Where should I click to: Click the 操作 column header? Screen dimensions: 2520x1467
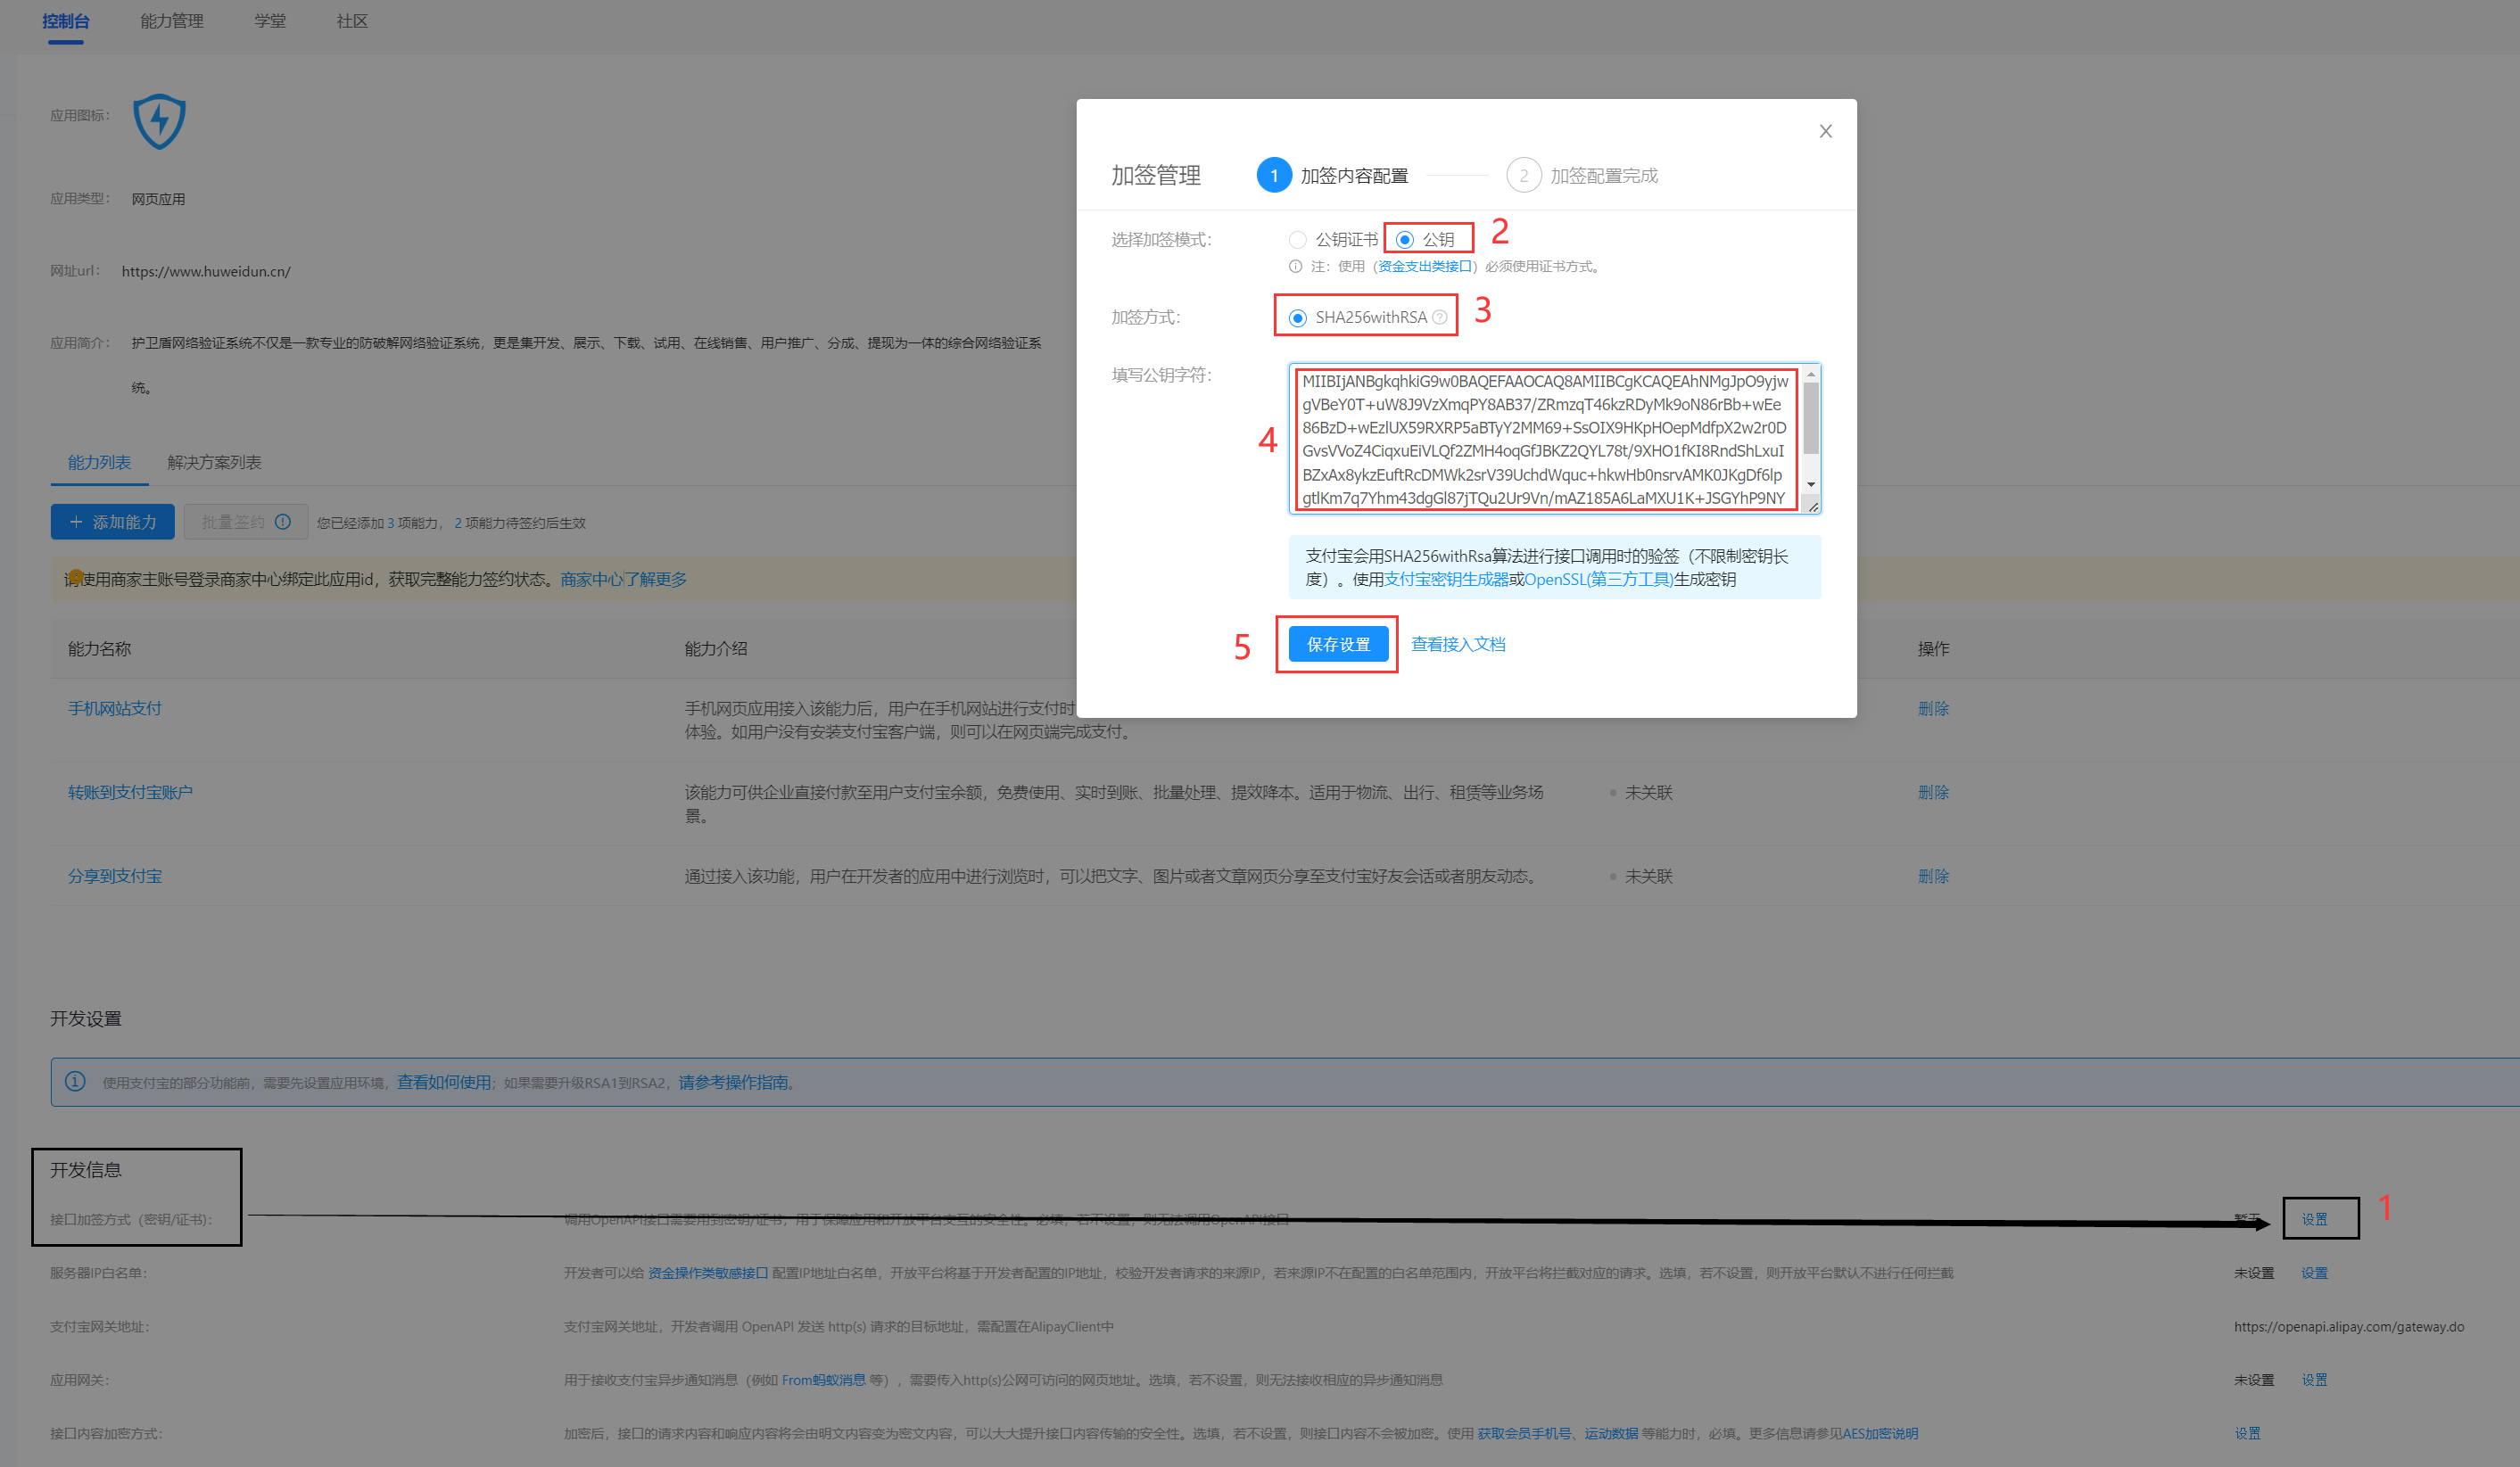click(1933, 648)
